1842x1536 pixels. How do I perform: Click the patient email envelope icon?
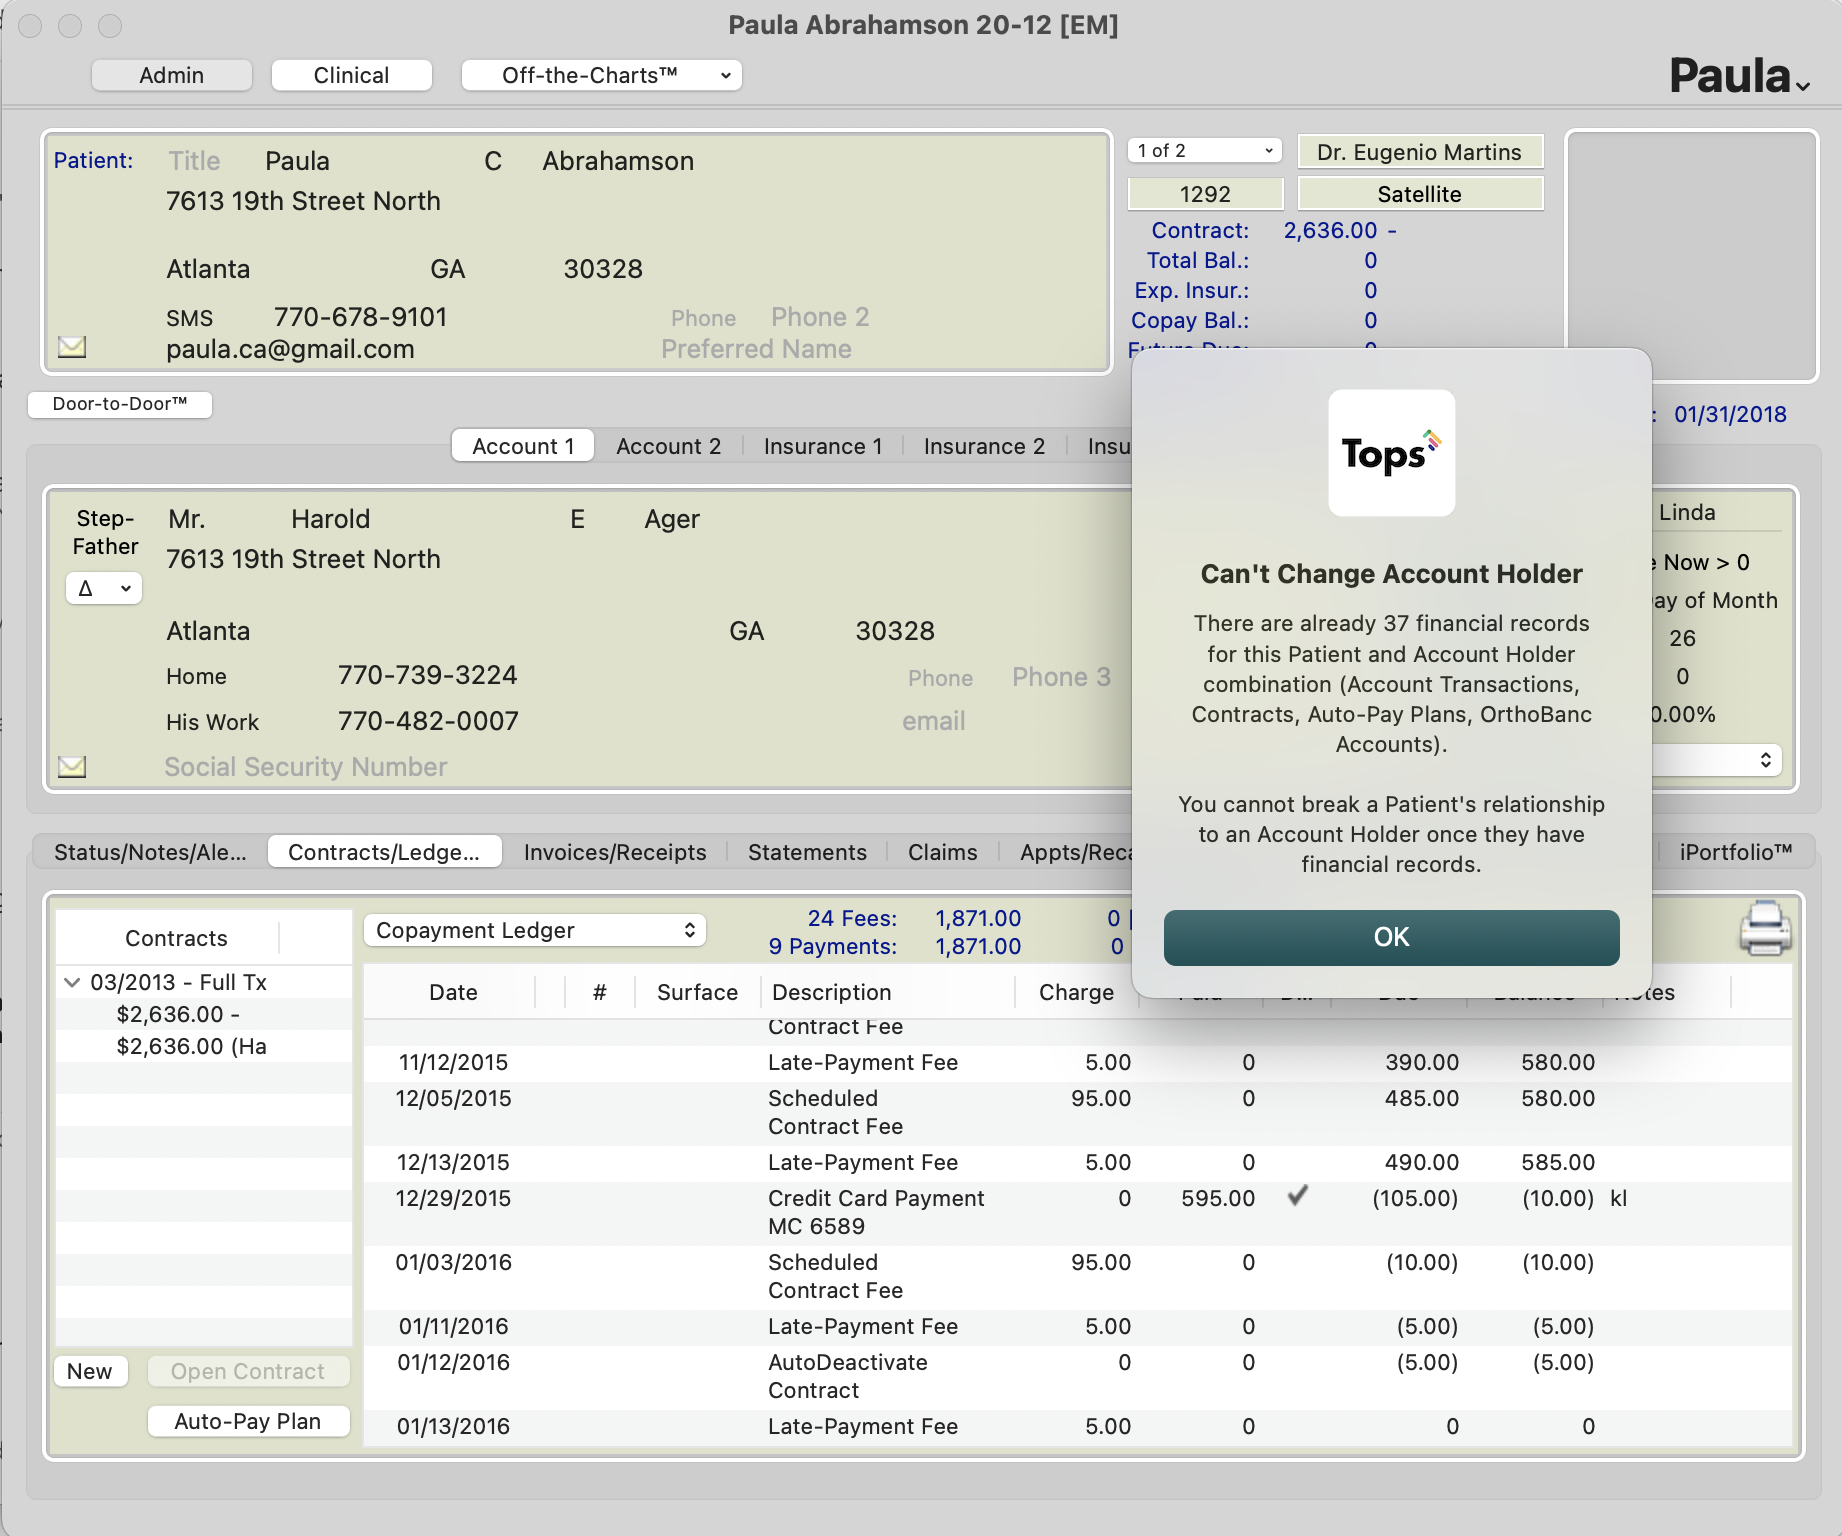point(72,347)
